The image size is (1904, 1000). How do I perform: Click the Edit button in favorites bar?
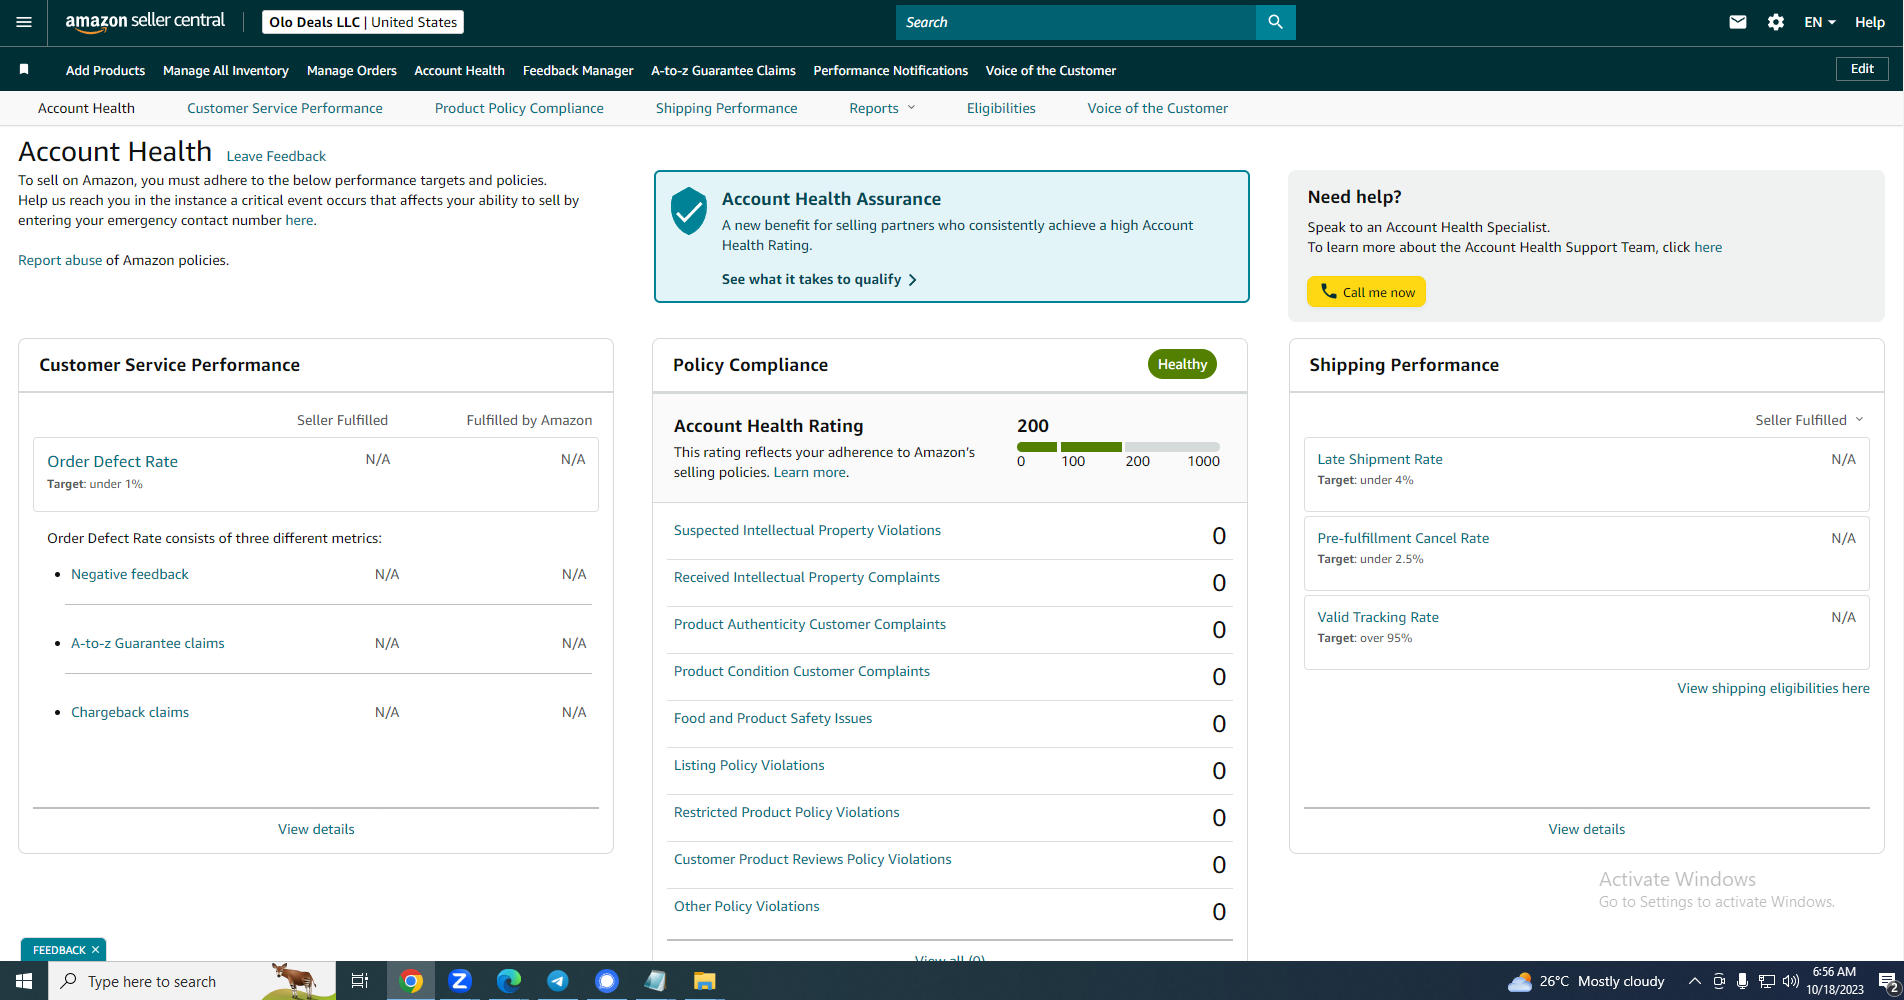click(1862, 69)
